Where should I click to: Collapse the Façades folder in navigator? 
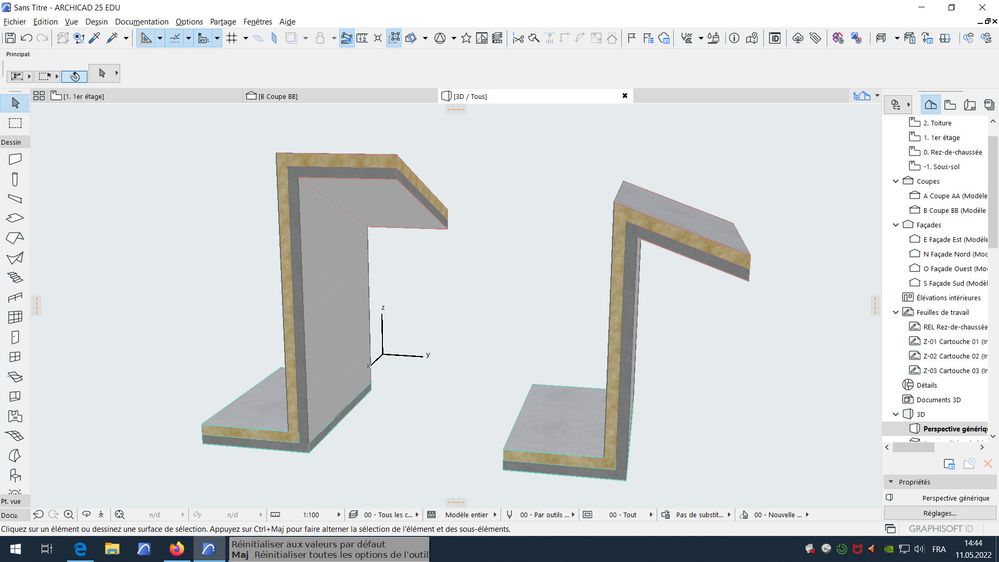coord(896,225)
